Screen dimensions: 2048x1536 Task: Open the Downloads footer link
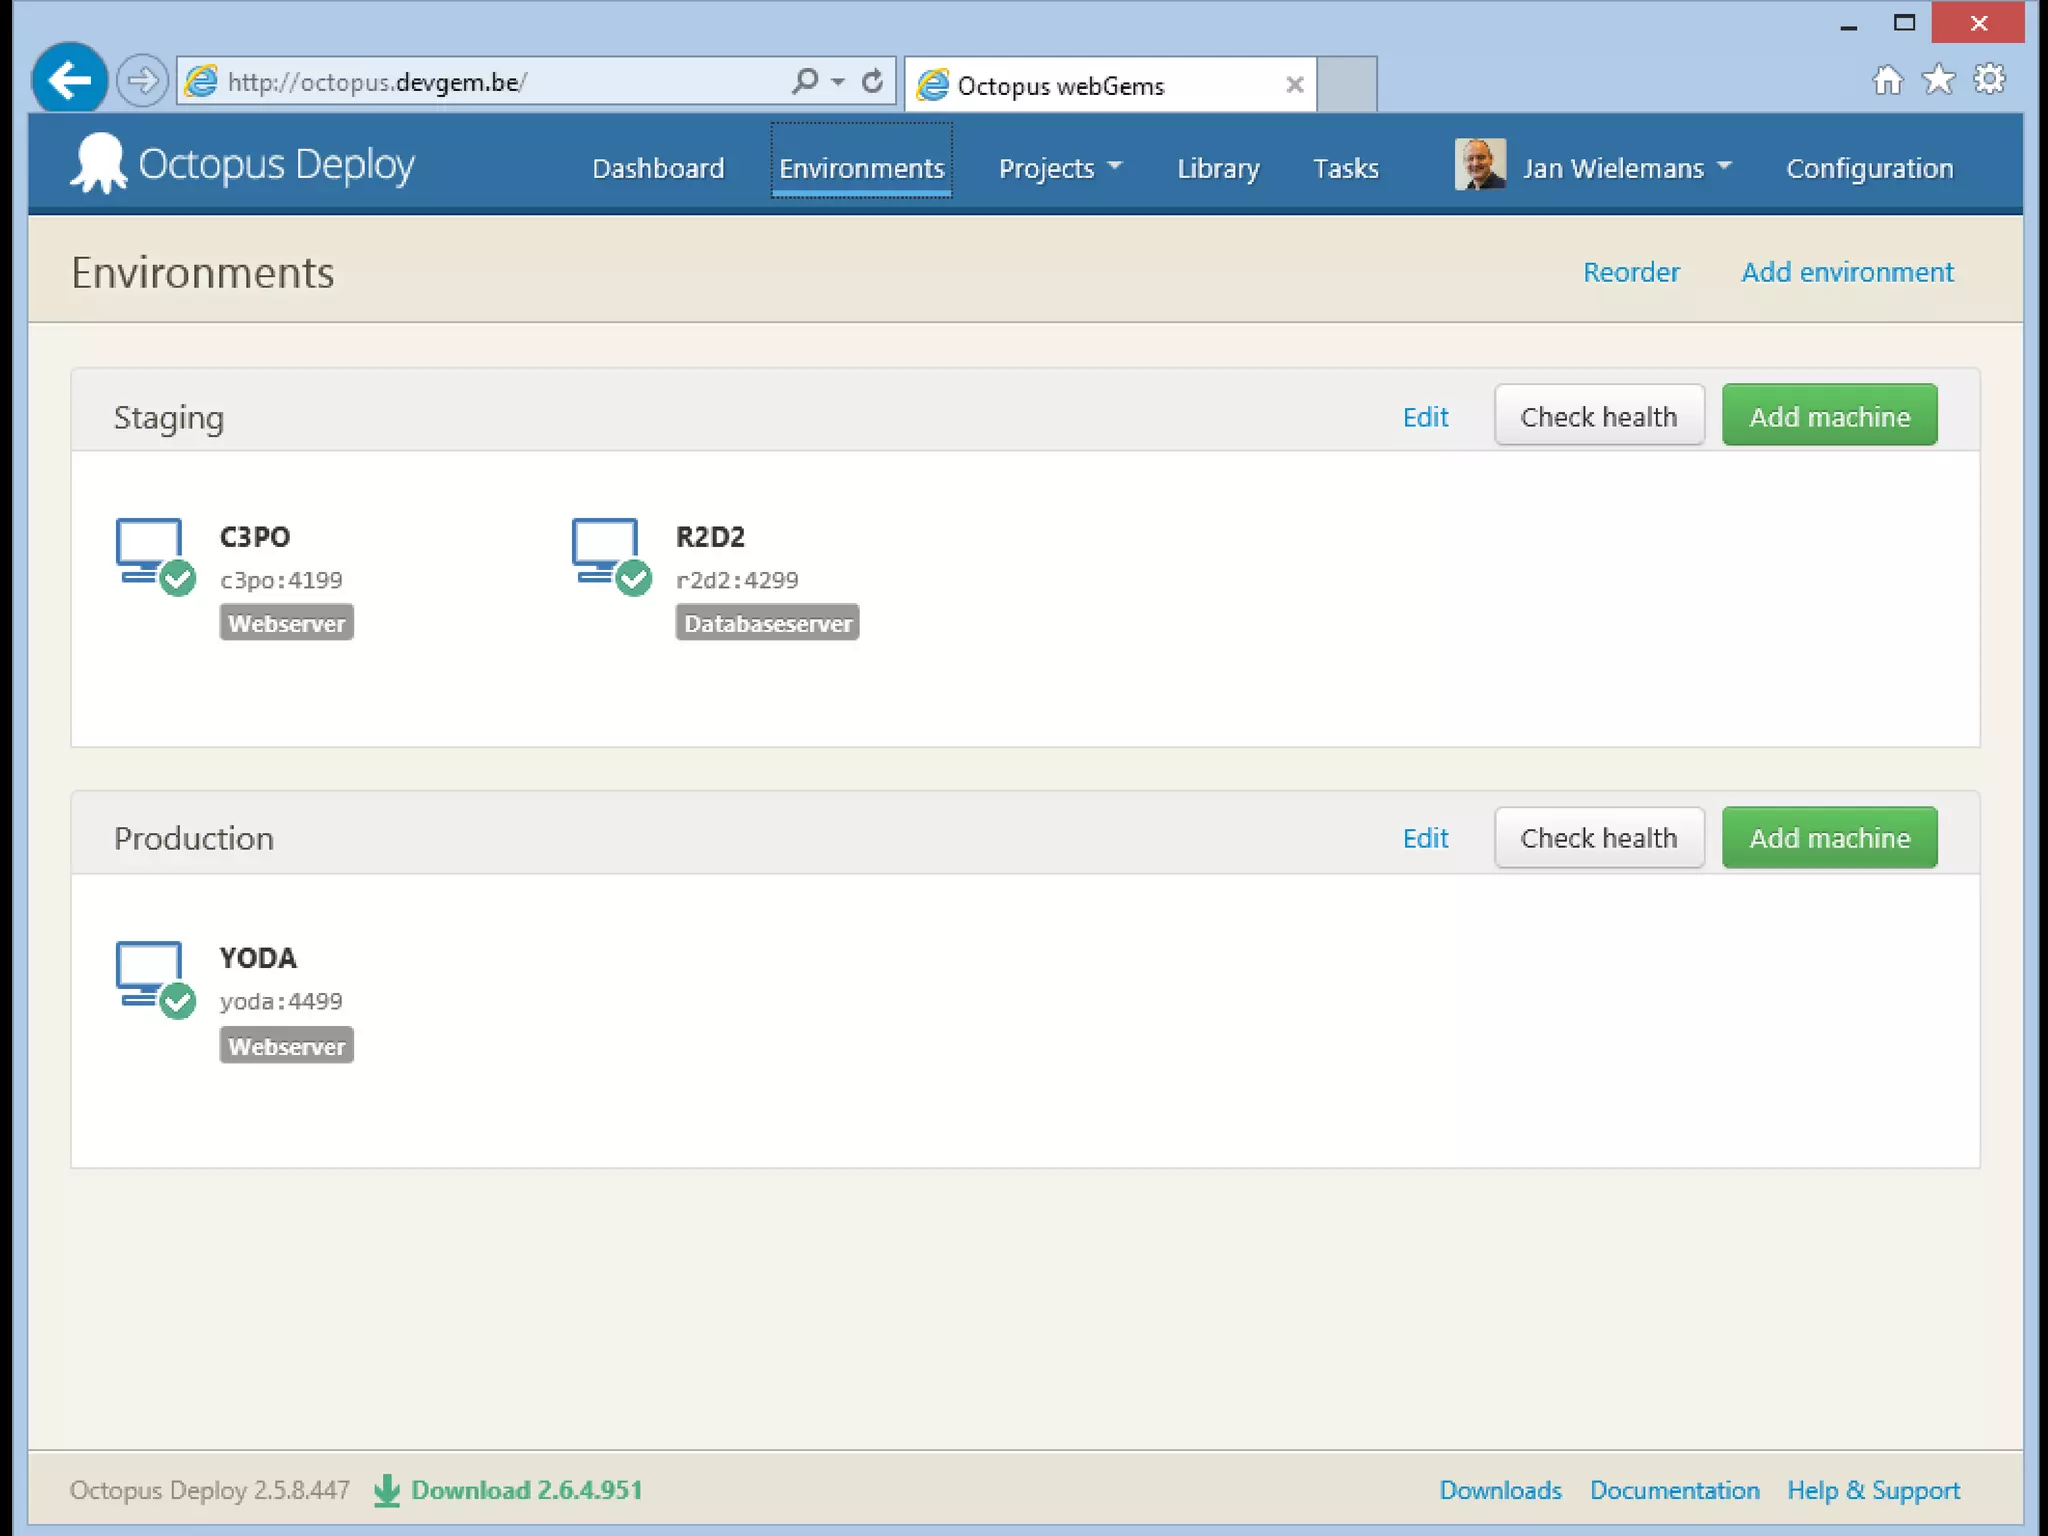(1500, 1490)
